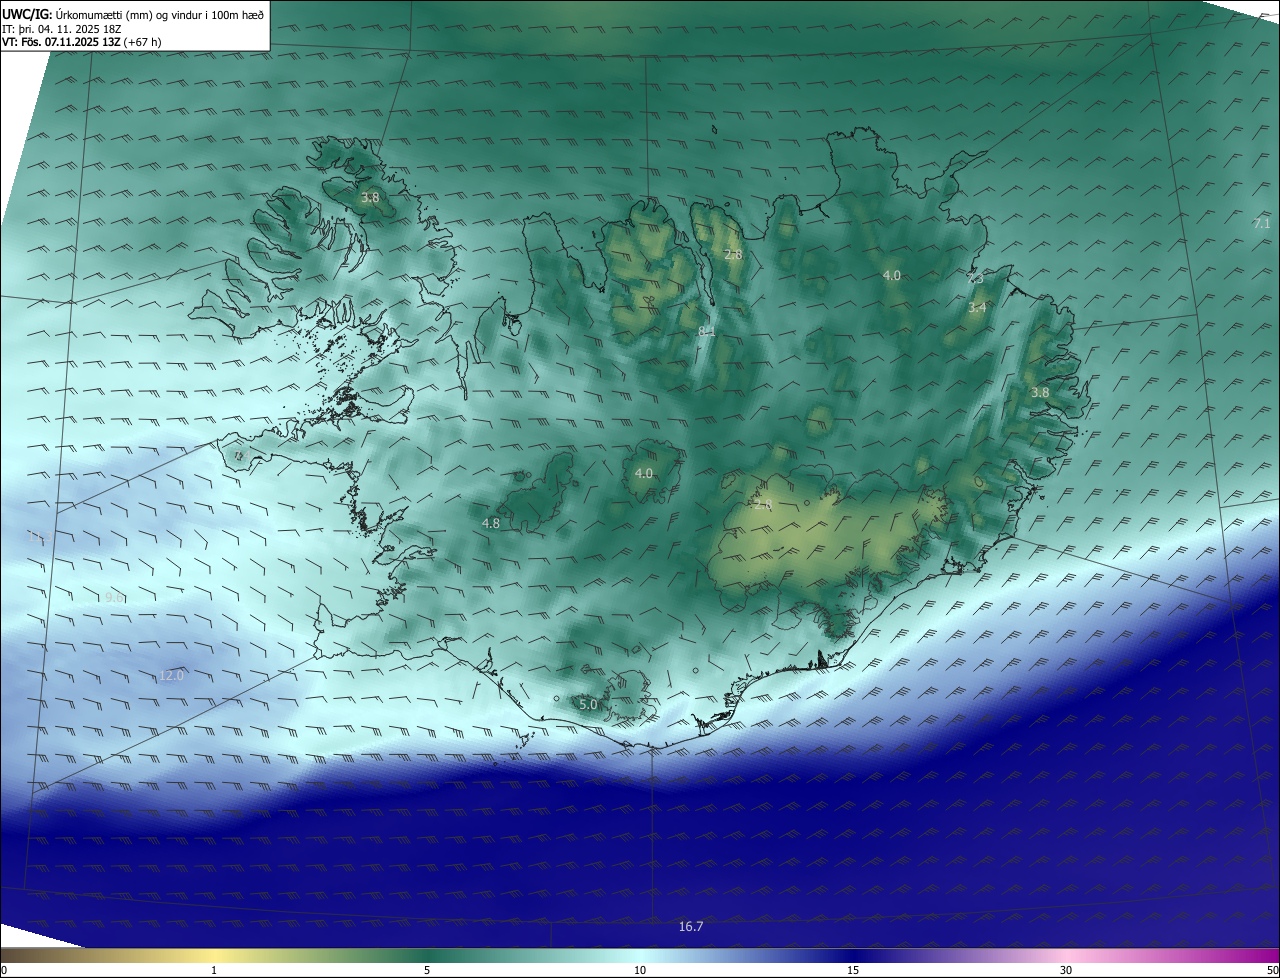Select the 12.0 value southwest of Iceland
This screenshot has width=1280, height=978.
coord(172,676)
